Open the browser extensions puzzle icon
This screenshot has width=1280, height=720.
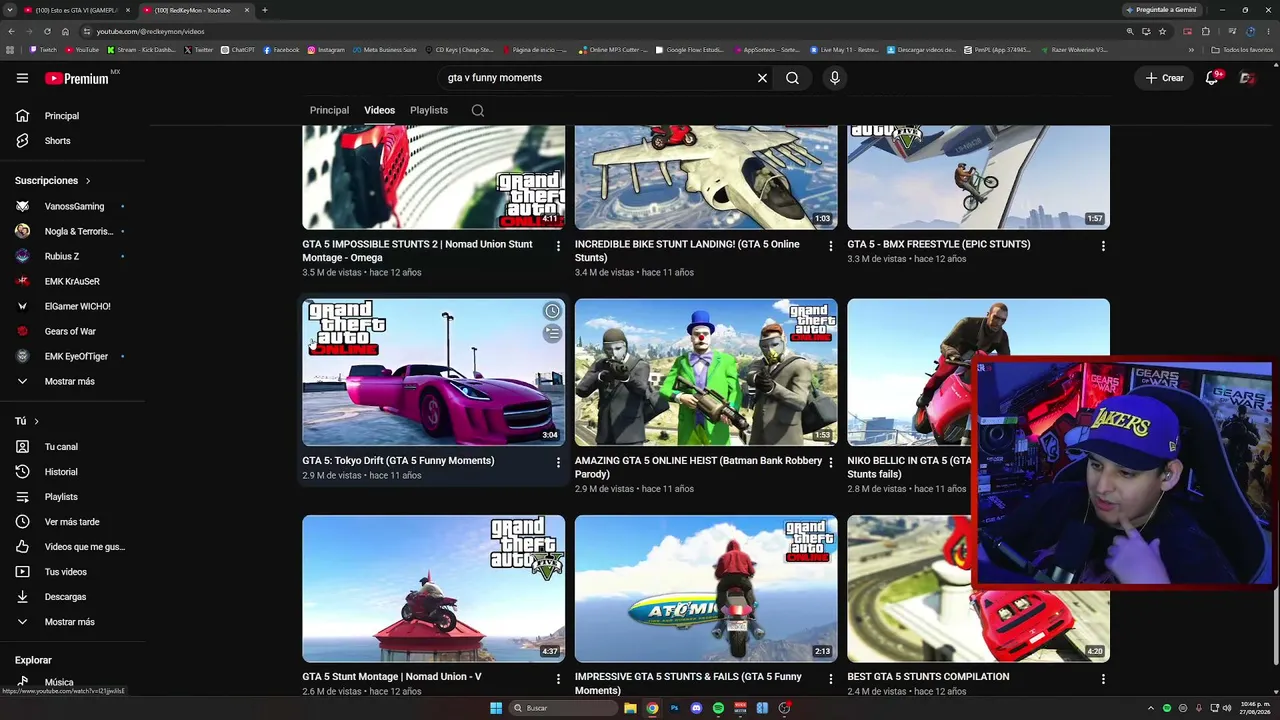tap(1206, 31)
